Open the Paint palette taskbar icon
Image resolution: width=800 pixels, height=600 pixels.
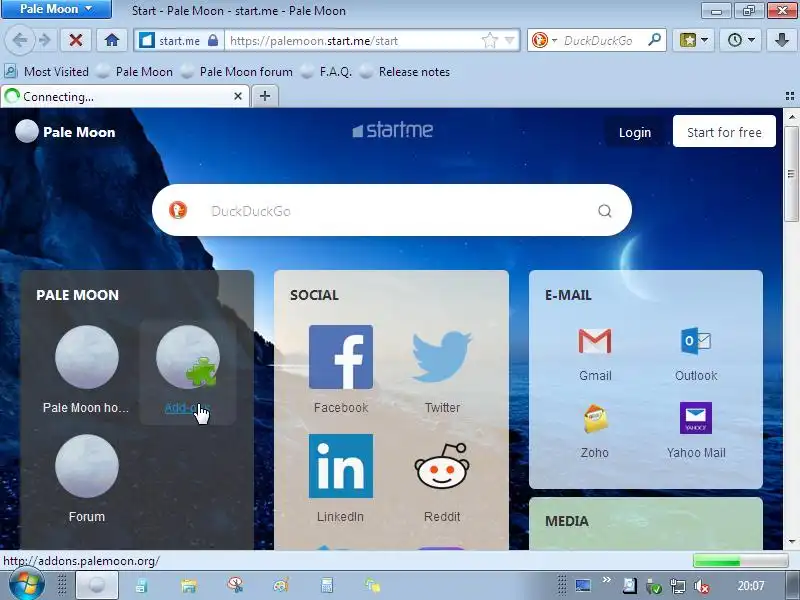coord(281,585)
